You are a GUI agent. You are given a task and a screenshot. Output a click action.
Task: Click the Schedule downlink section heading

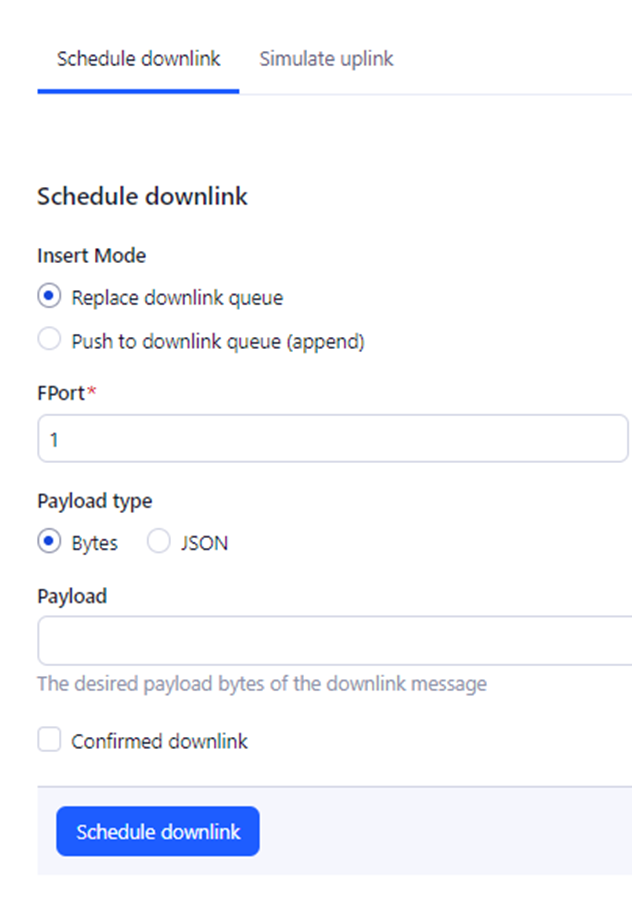tap(142, 196)
